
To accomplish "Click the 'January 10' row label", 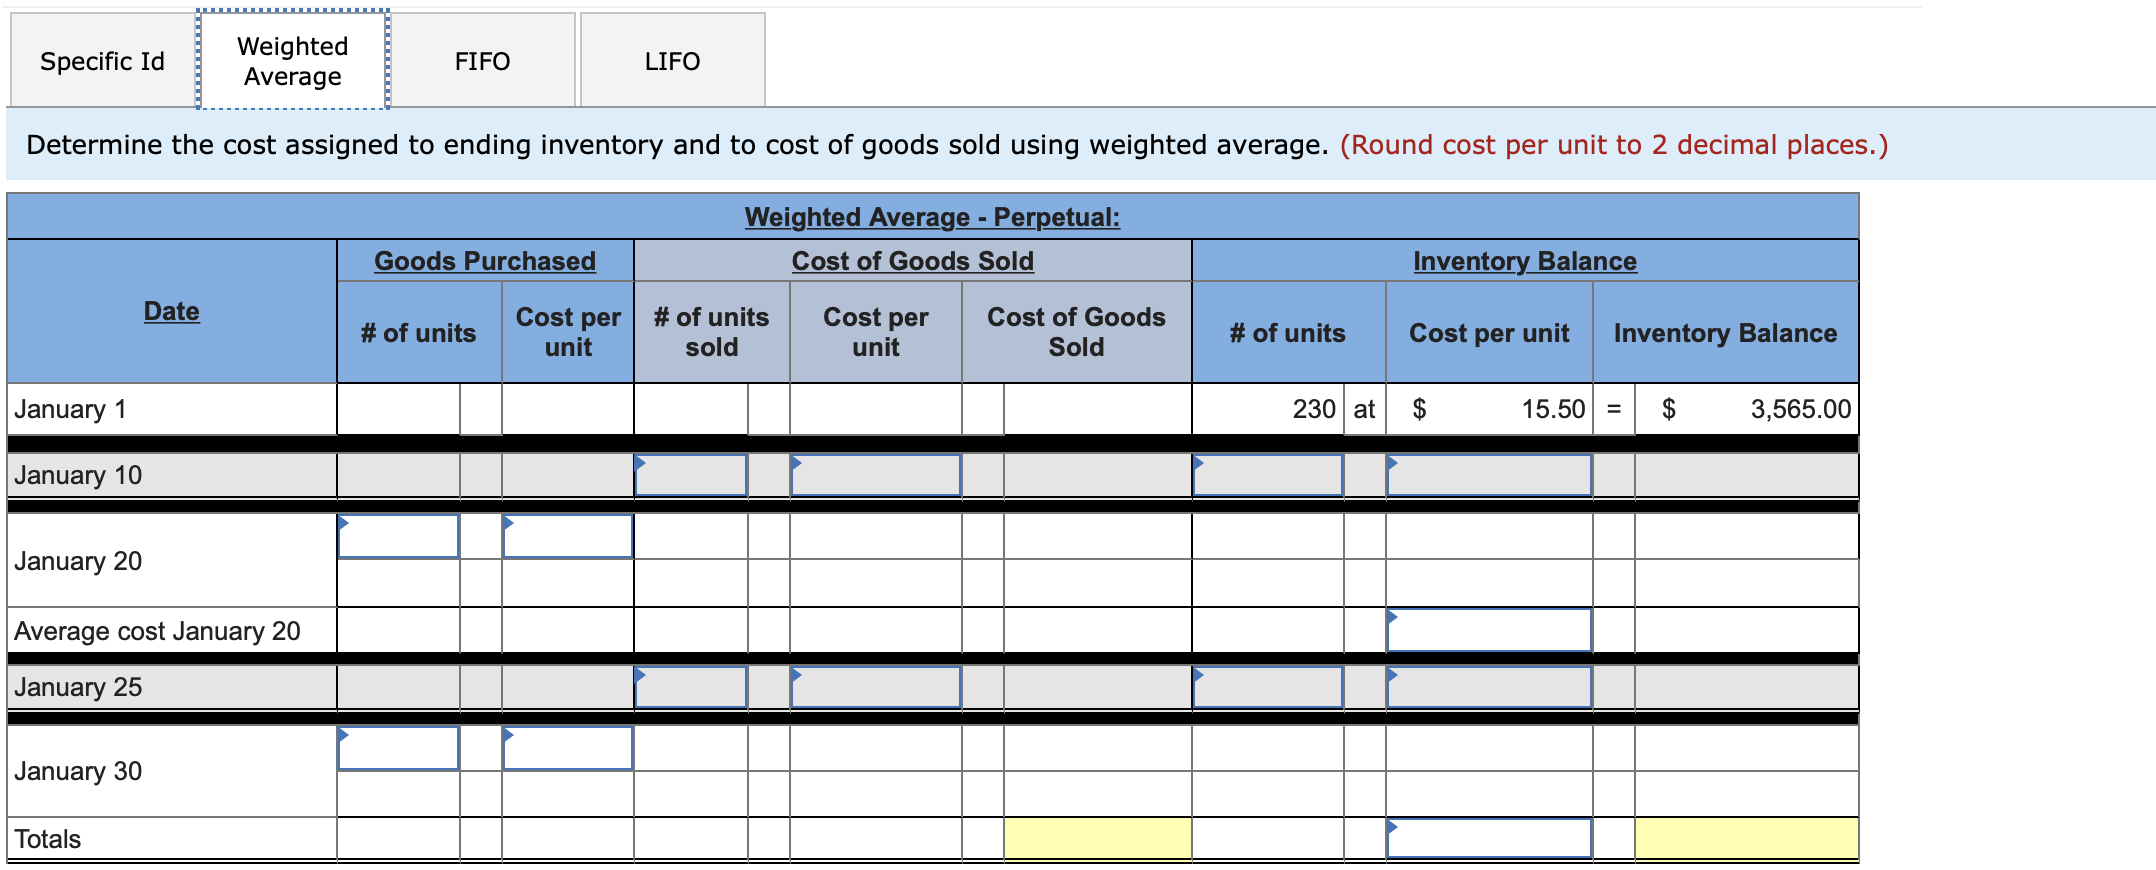I will (x=78, y=475).
